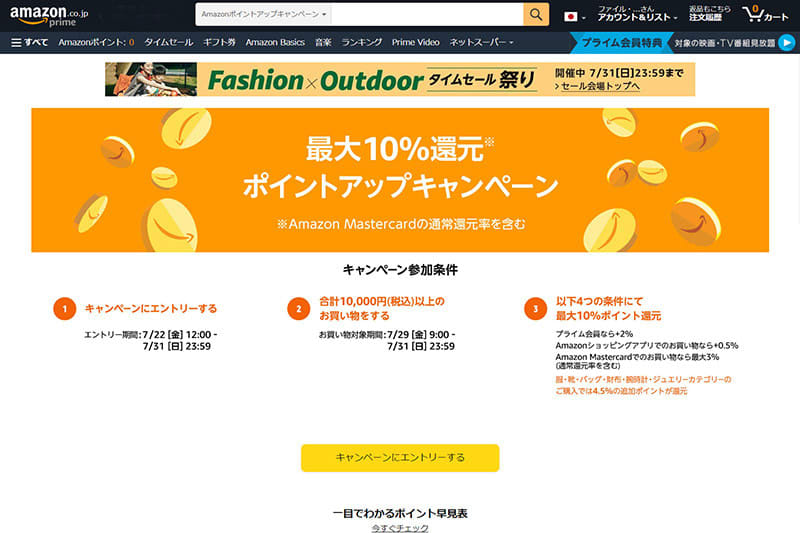The width and height of the screenshot is (800, 533).
Task: Click Amazon Mastercard 最大3% line
Action: click(x=637, y=357)
